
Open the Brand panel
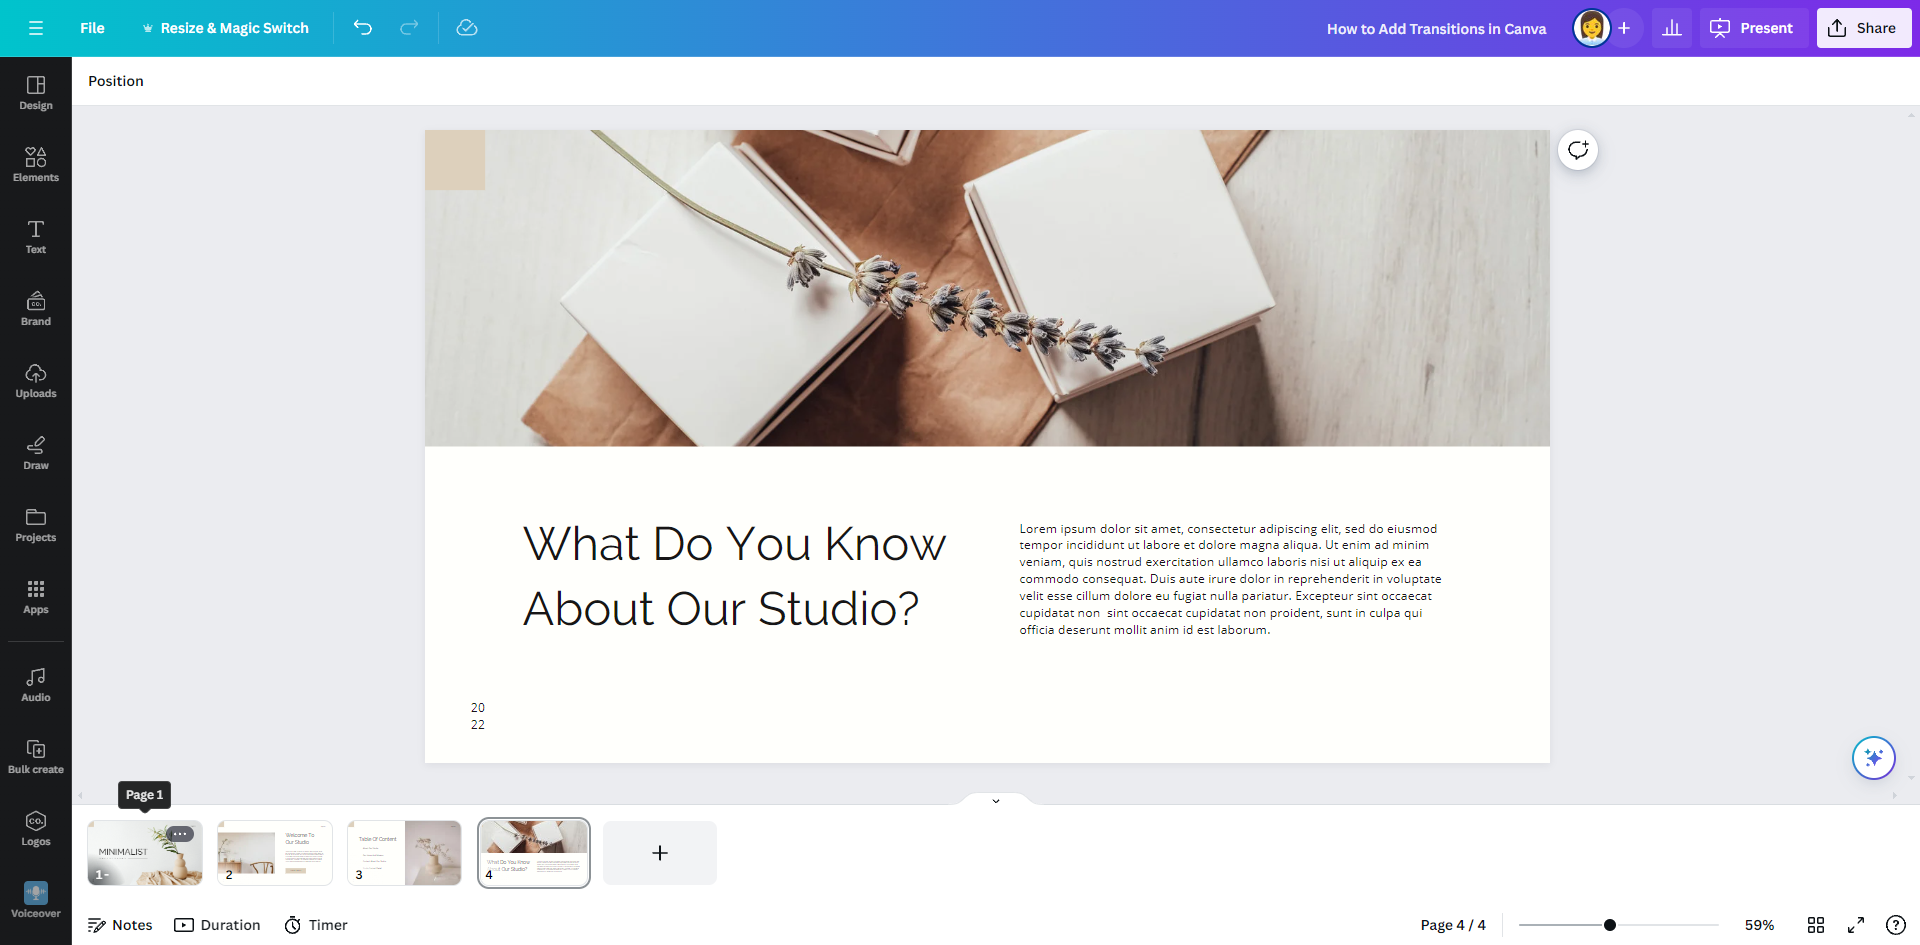click(36, 309)
